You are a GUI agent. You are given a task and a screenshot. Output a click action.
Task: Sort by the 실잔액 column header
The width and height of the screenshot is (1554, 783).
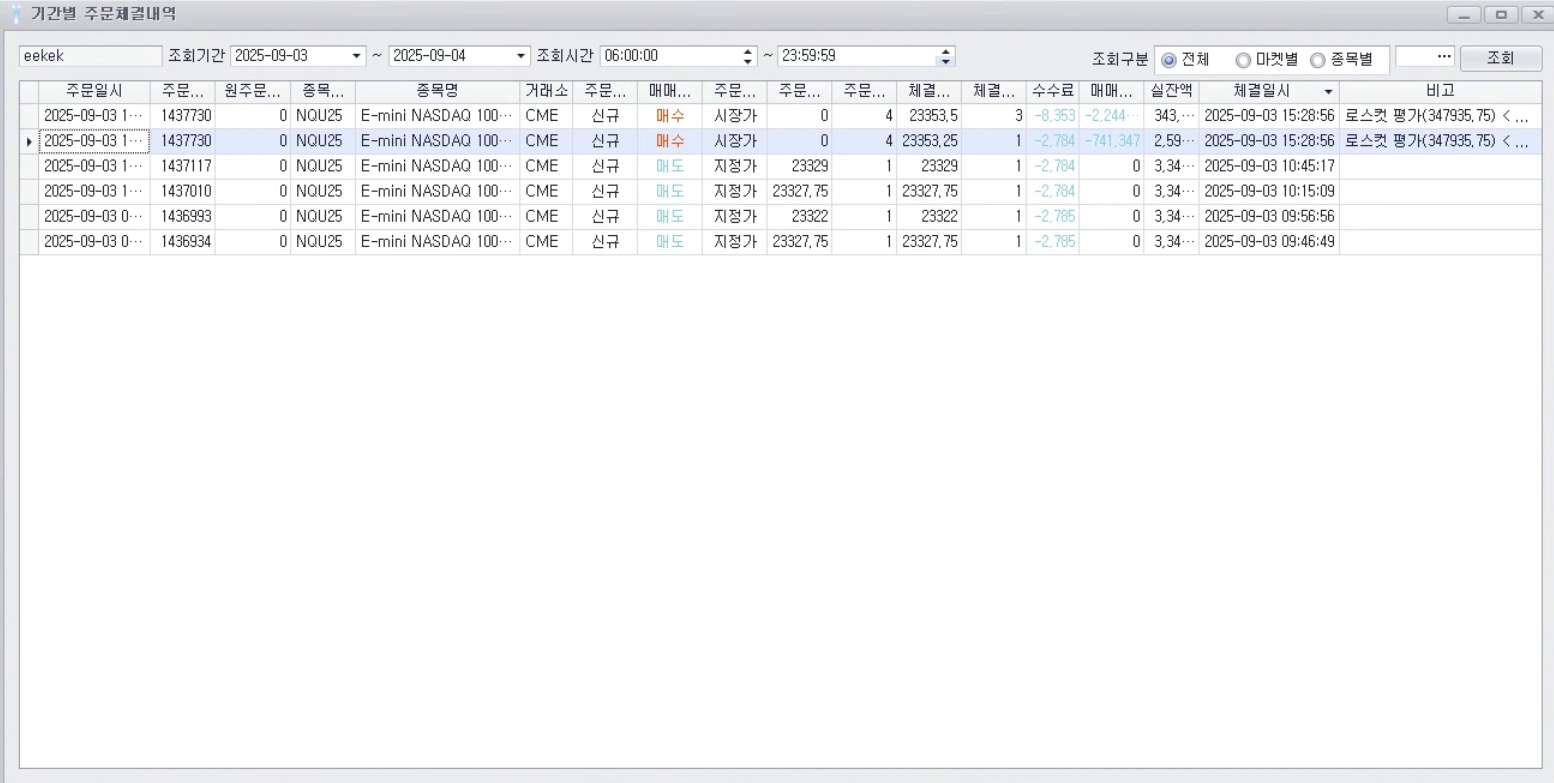tap(1171, 91)
